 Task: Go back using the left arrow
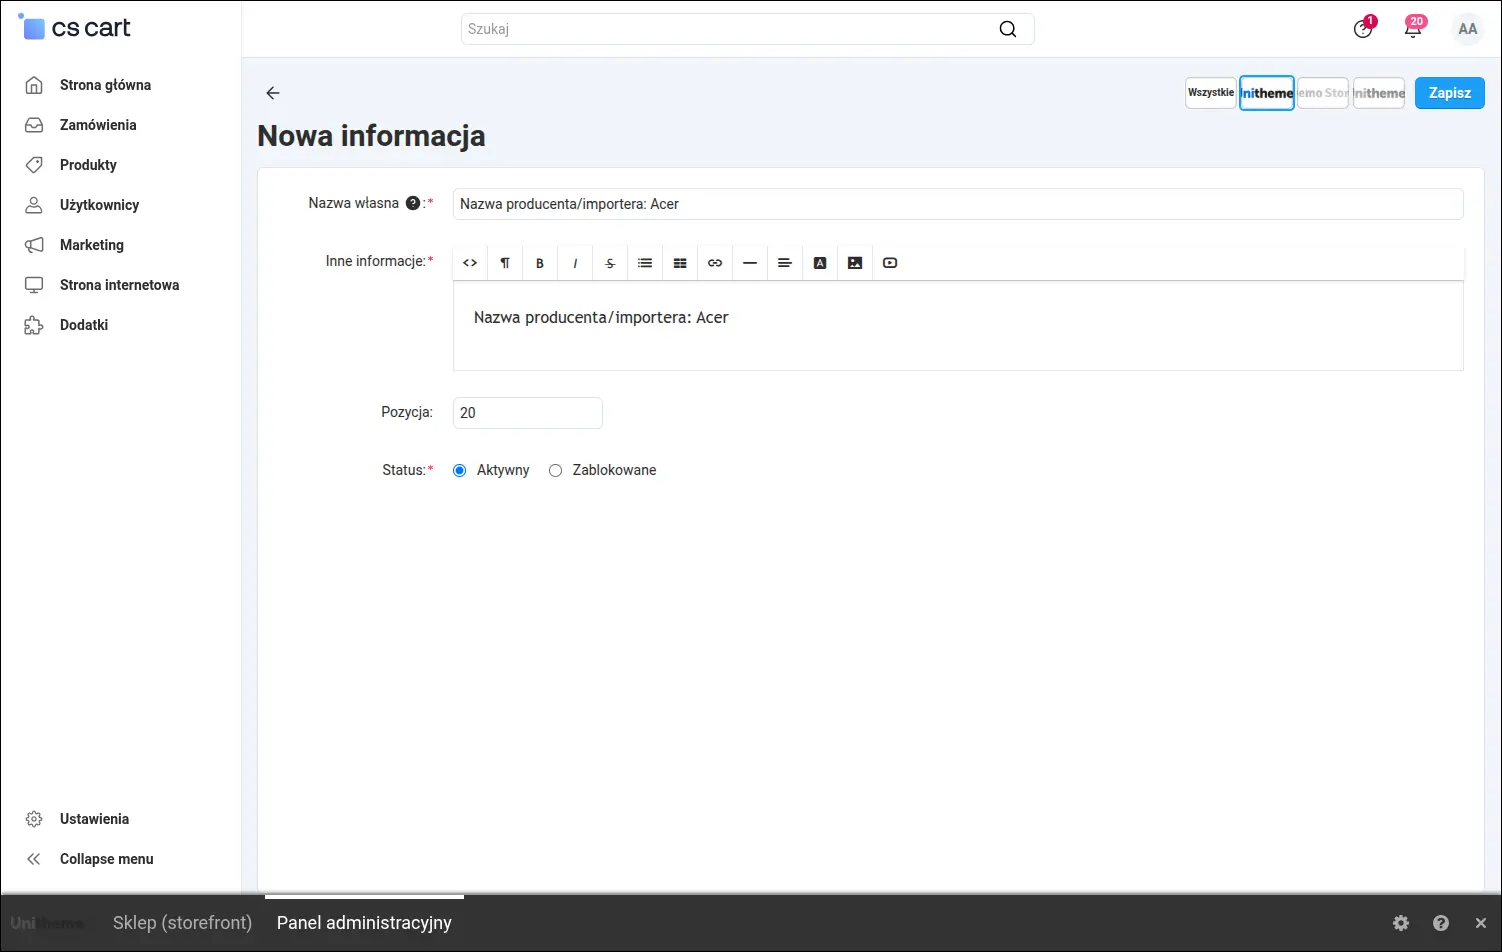point(273,93)
